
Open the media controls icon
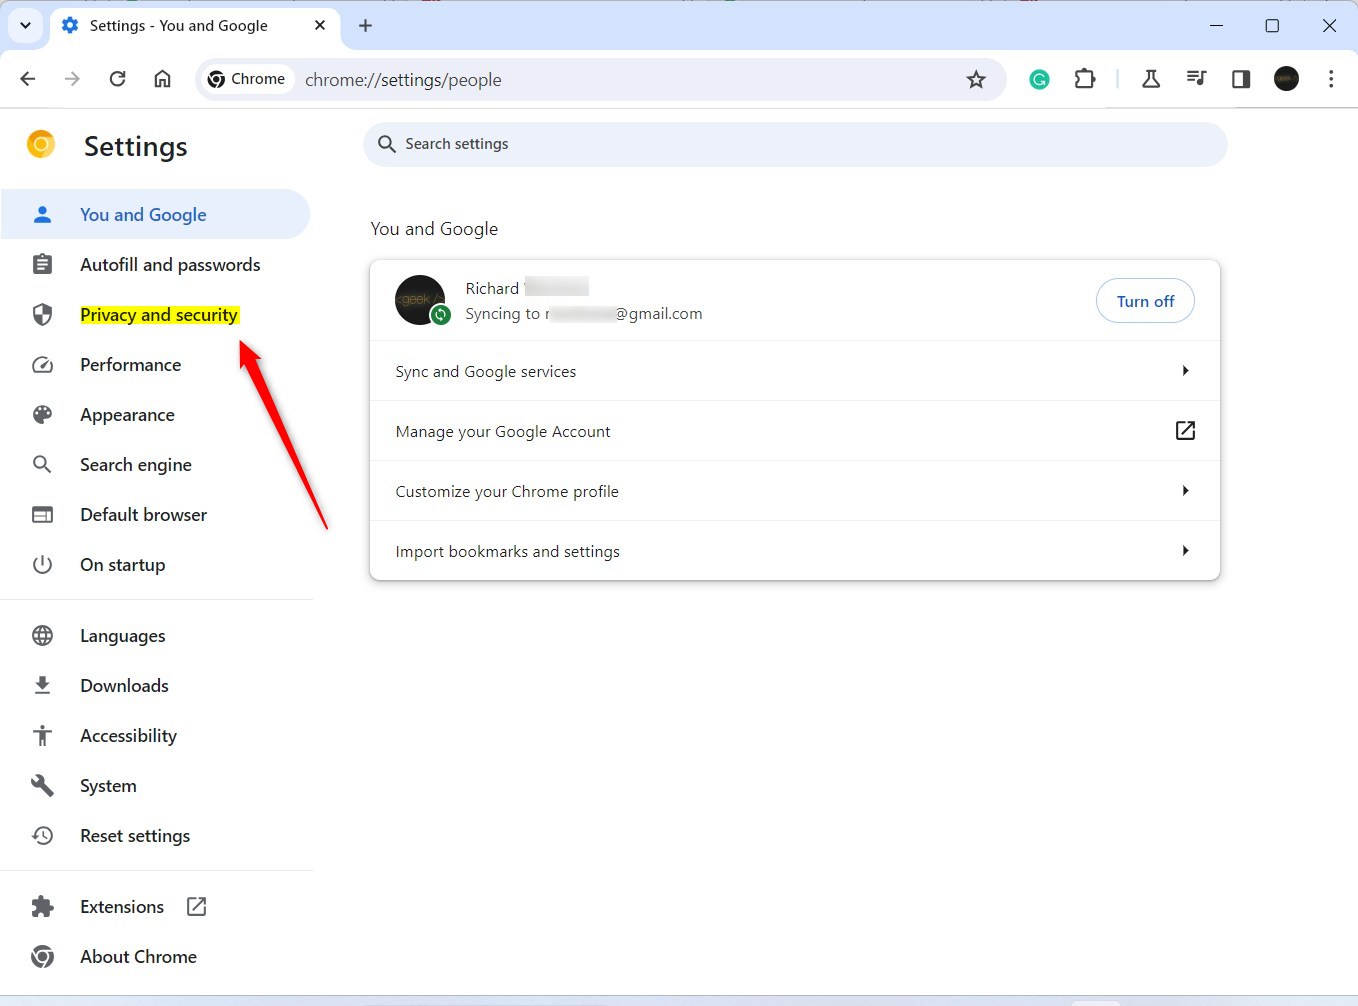1196,78
